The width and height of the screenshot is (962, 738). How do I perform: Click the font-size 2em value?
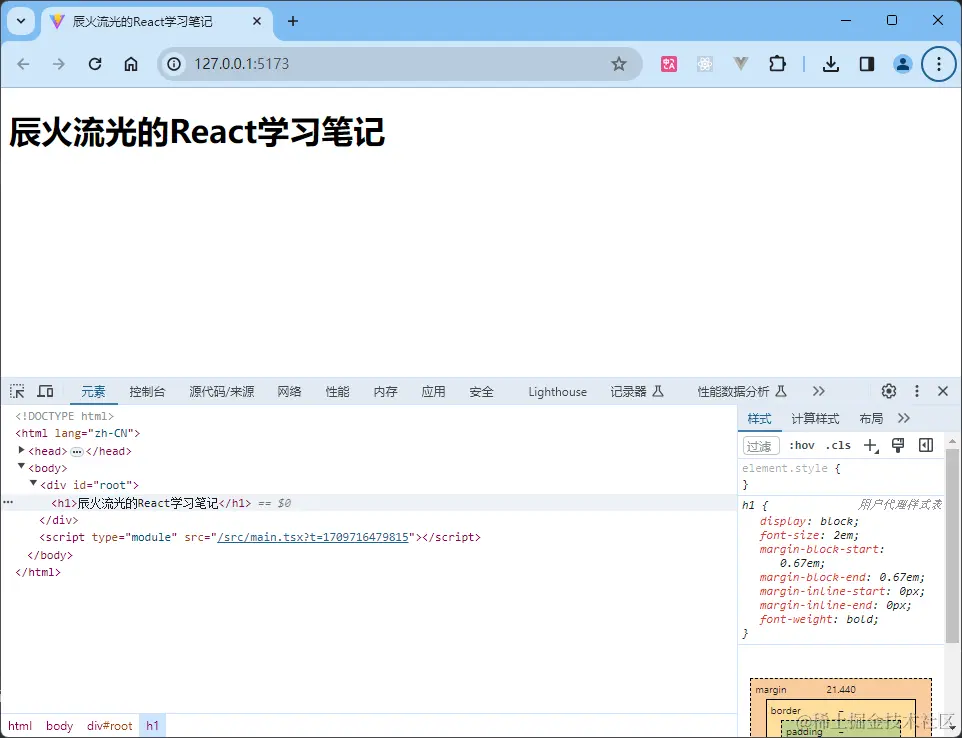pos(845,535)
